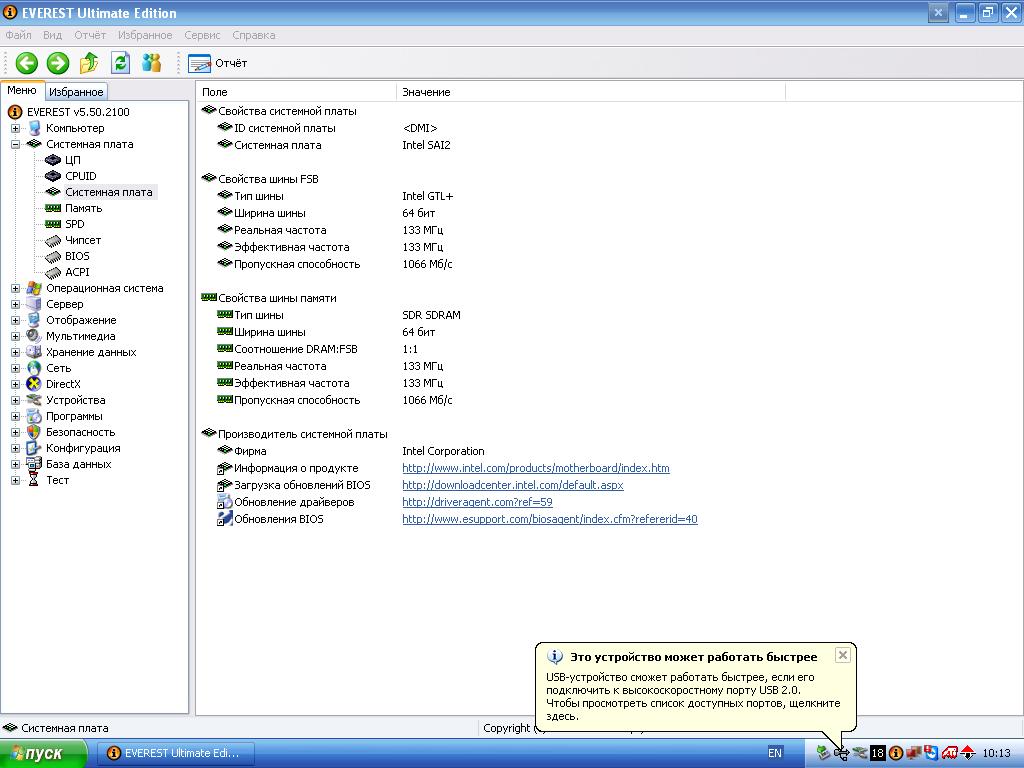
Task: Click the Значение column header
Action: click(x=590, y=92)
